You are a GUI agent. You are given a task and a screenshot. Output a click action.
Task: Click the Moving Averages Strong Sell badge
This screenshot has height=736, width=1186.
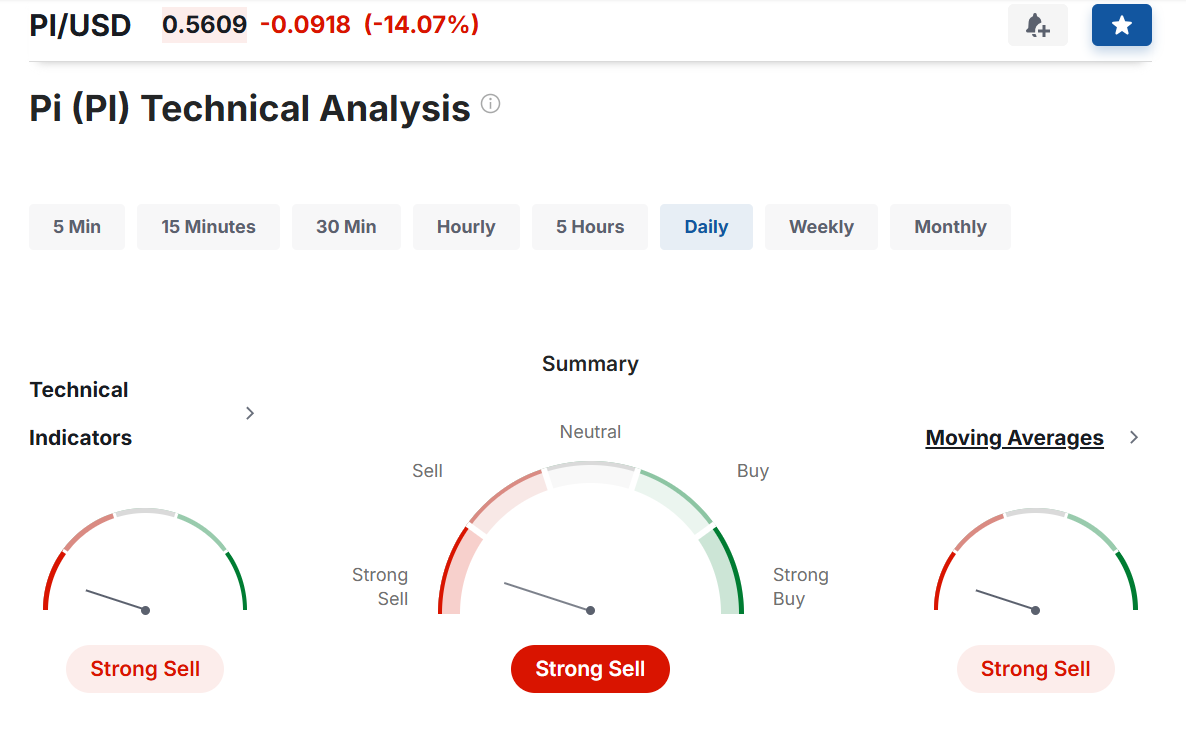[x=1035, y=669]
